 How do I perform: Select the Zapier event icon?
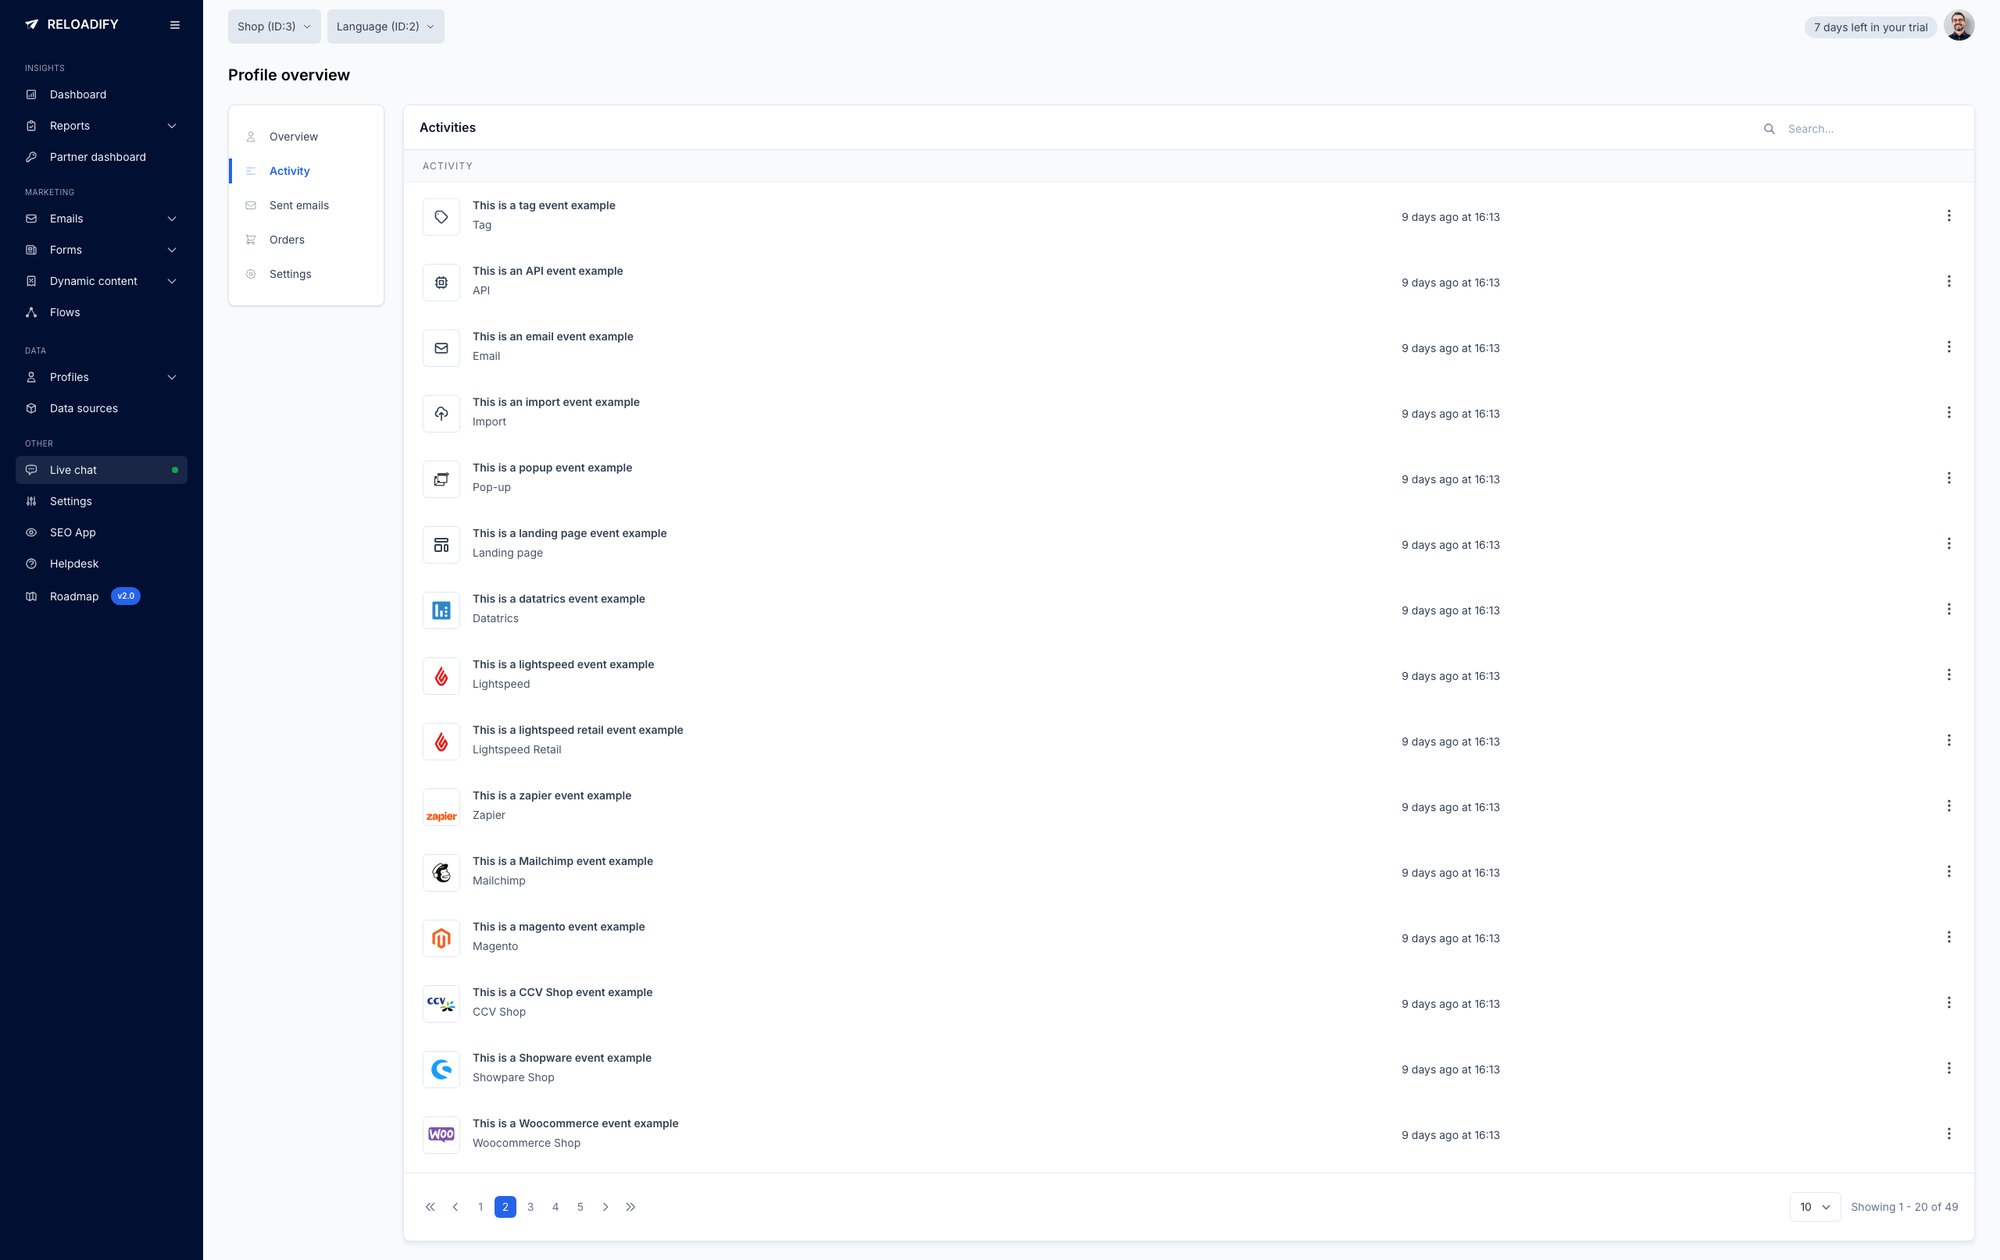440,806
